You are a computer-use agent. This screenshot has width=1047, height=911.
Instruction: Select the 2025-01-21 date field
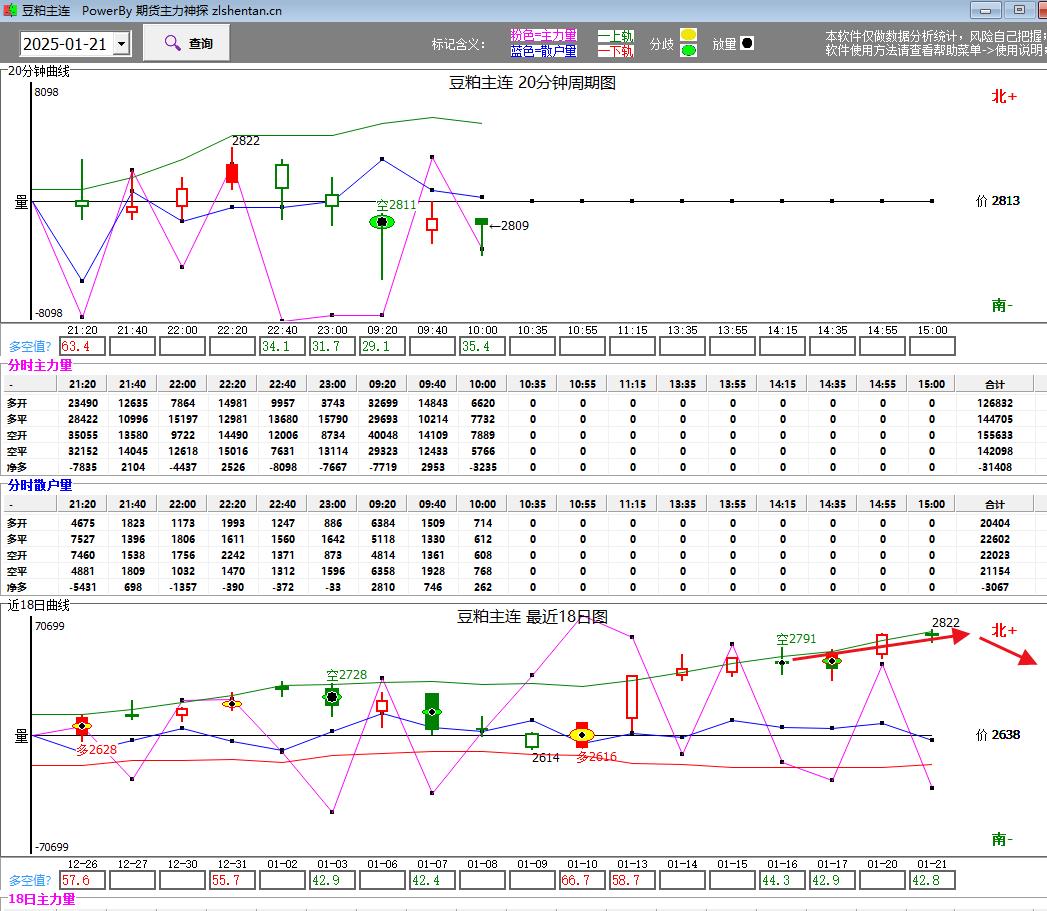pyautogui.click(x=66, y=44)
